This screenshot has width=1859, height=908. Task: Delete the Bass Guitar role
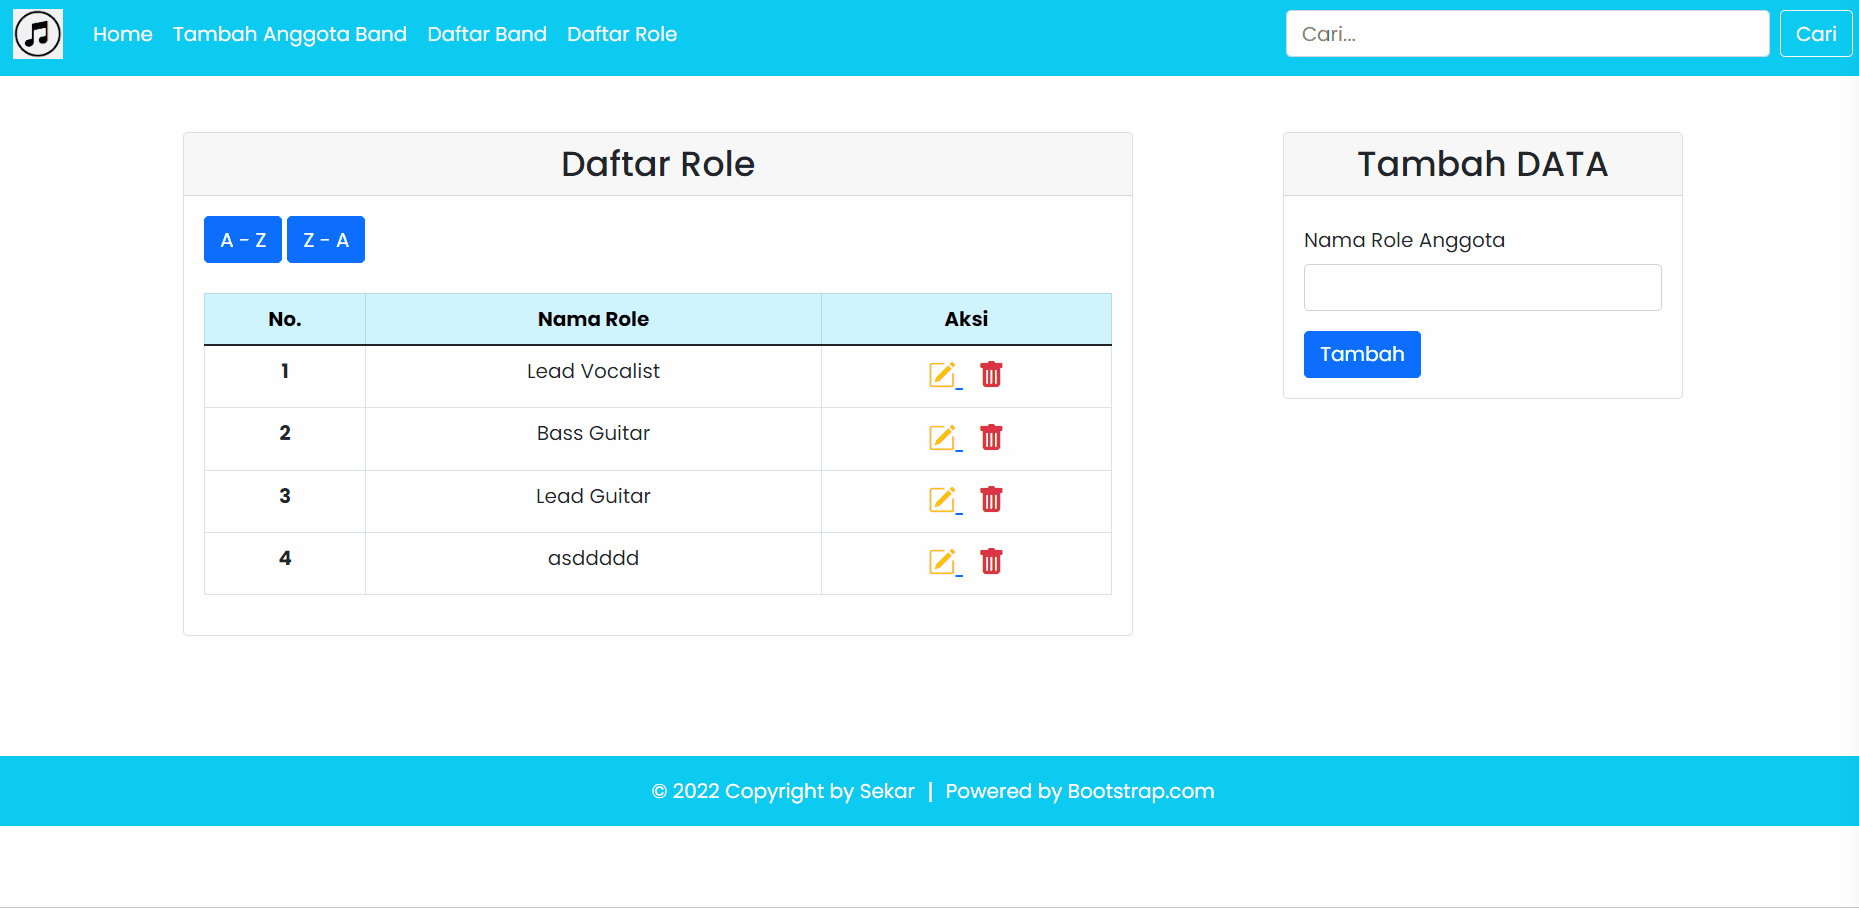pos(991,437)
